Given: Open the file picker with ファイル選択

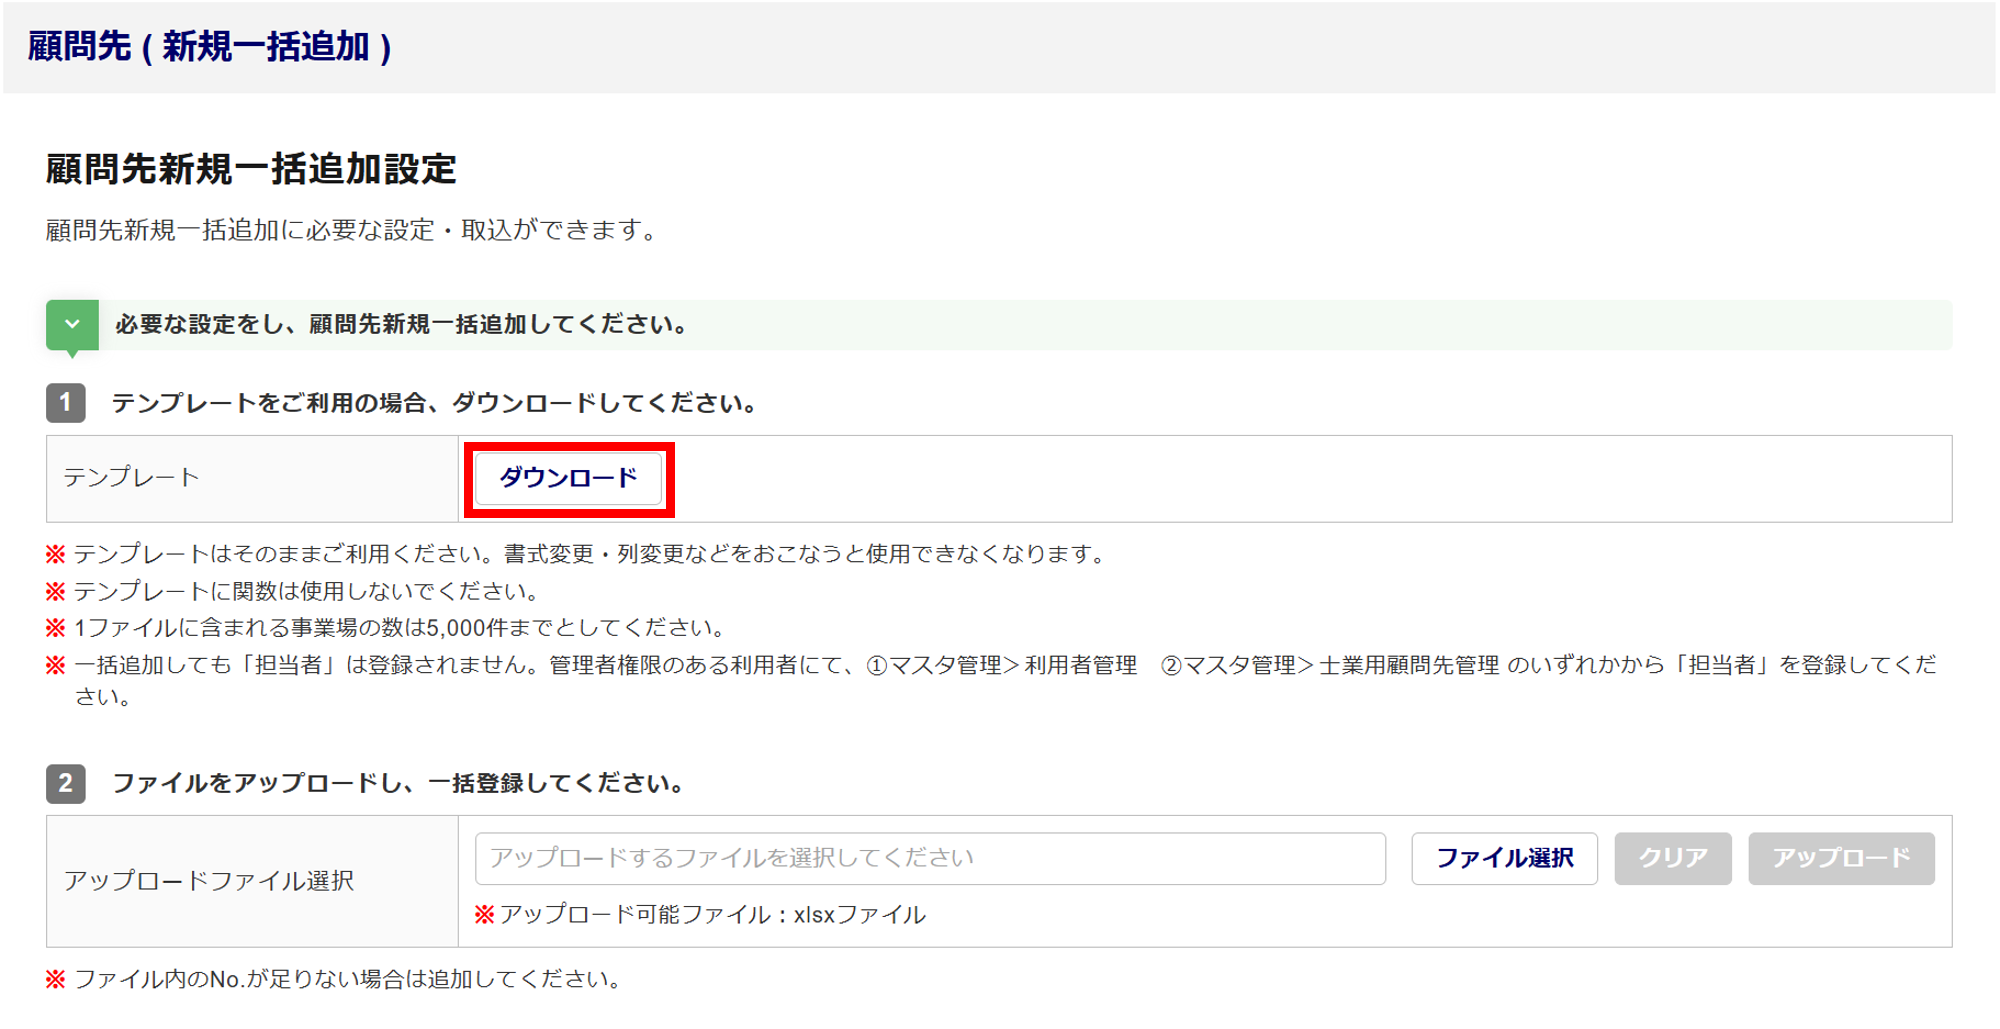Looking at the screenshot, I should pyautogui.click(x=1504, y=858).
